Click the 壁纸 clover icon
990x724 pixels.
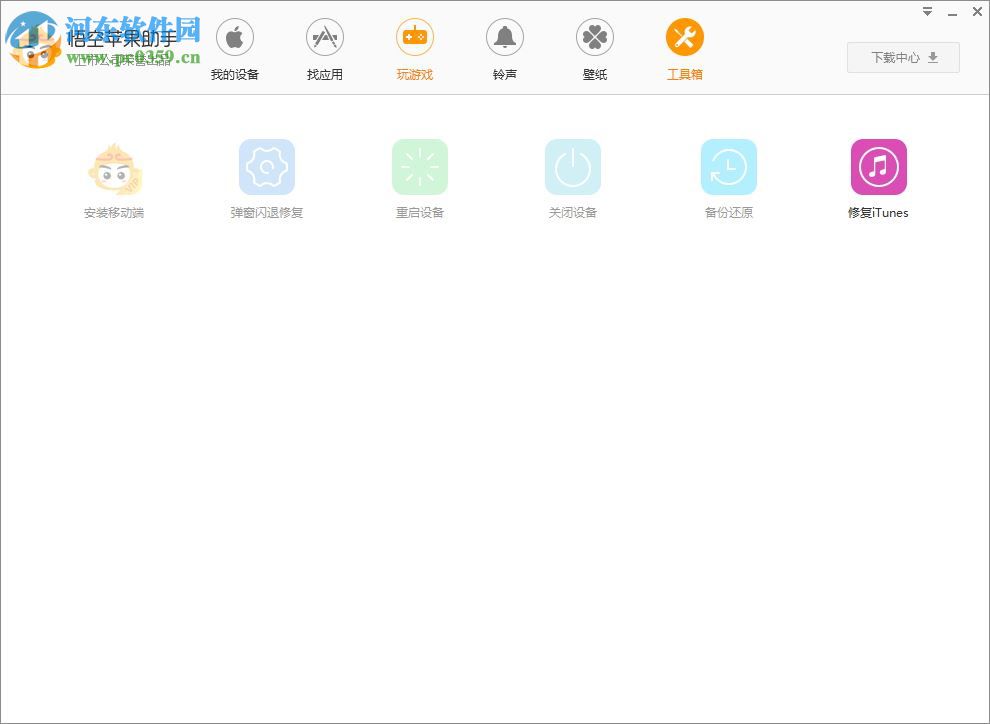pos(594,35)
